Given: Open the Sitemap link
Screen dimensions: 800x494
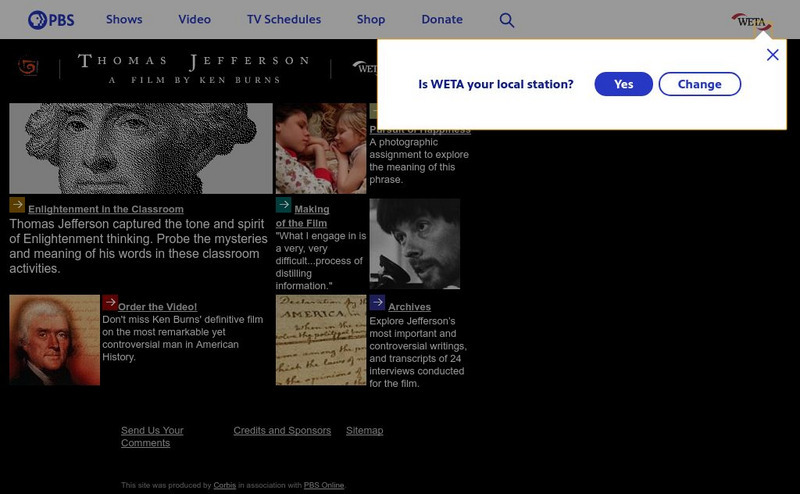Looking at the screenshot, I should (x=364, y=430).
